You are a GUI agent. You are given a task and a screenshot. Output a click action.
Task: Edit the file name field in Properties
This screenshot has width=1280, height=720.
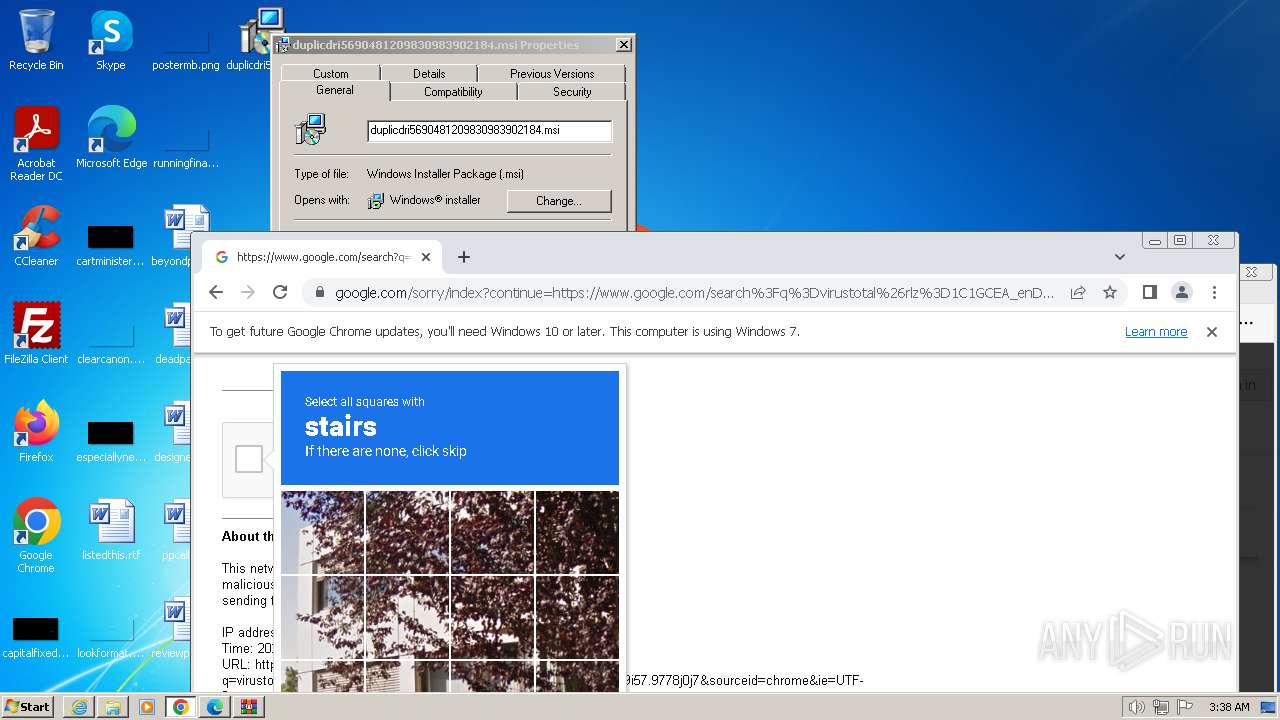(489, 130)
